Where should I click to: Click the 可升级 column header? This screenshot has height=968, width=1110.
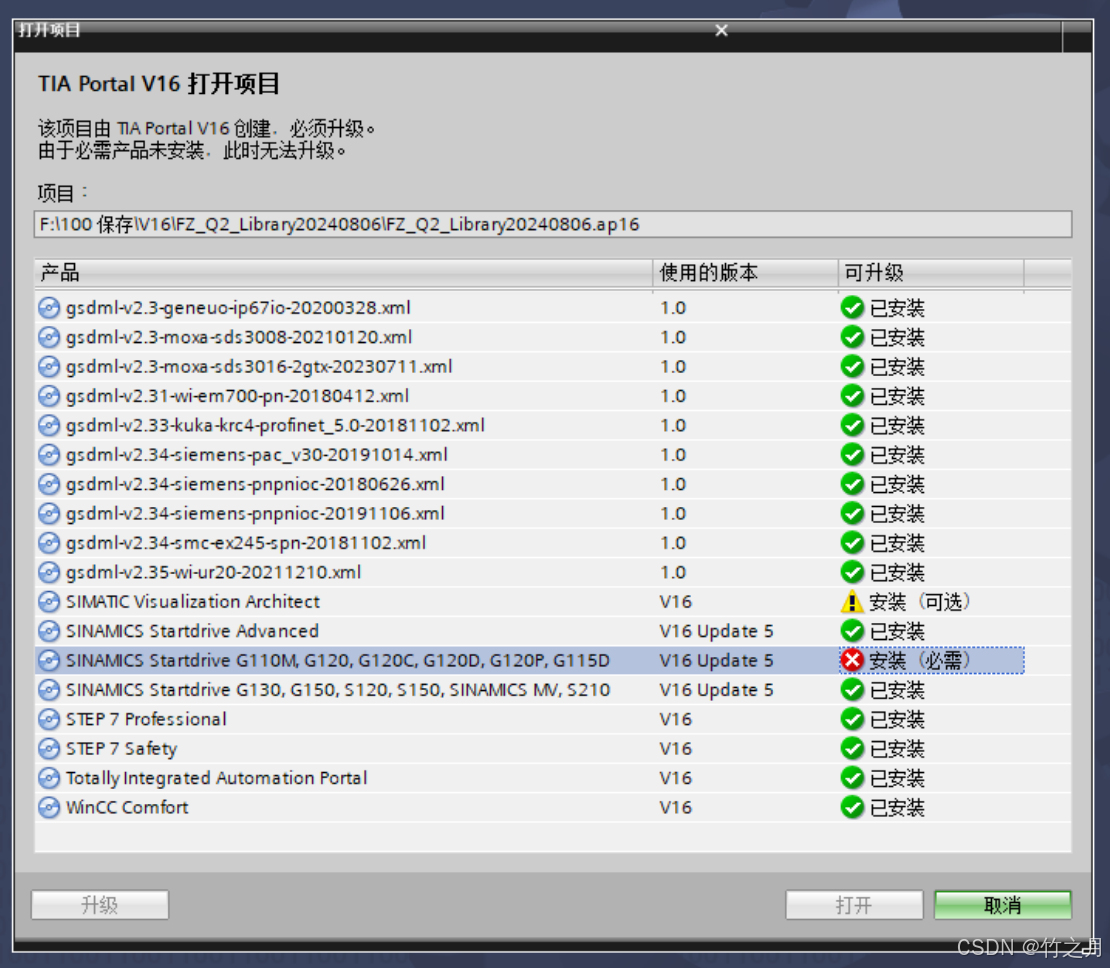coord(931,273)
